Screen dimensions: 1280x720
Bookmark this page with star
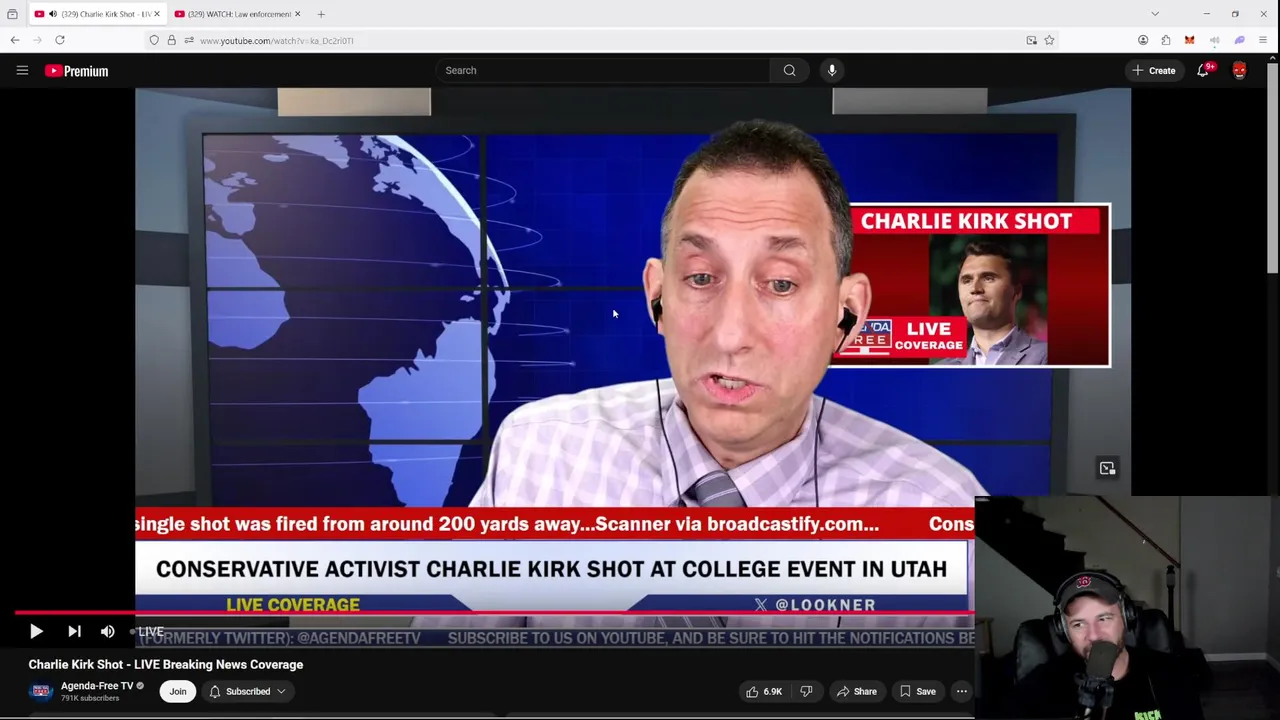point(1049,40)
